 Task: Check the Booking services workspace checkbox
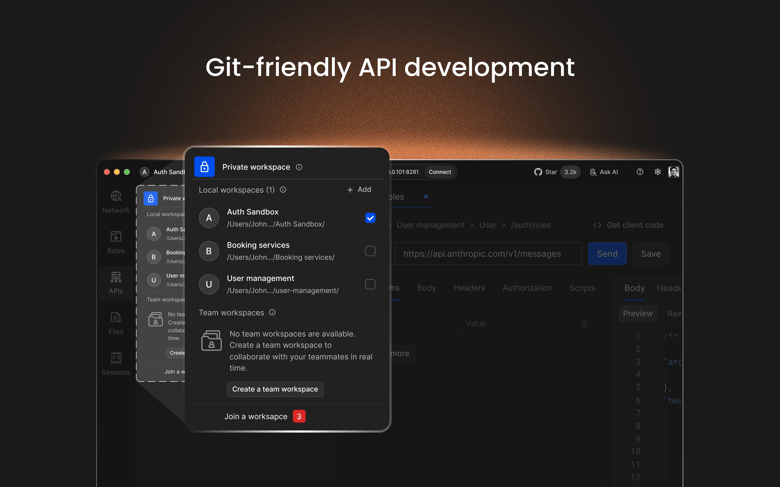click(370, 251)
